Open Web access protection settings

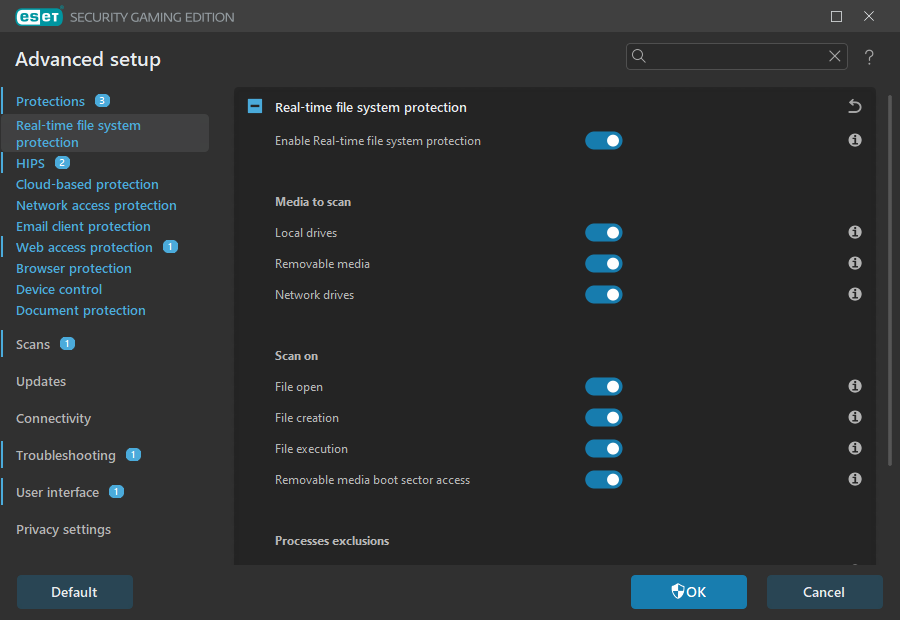[x=84, y=247]
